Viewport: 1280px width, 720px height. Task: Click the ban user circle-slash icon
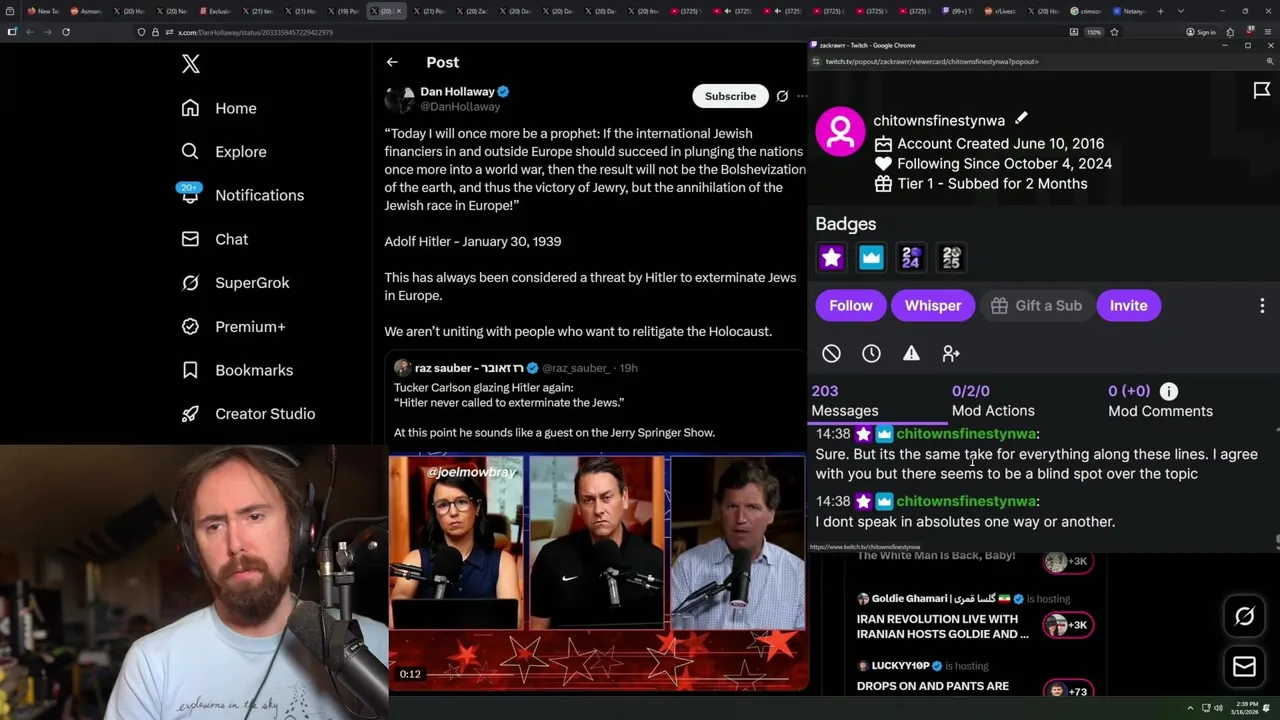click(x=831, y=353)
